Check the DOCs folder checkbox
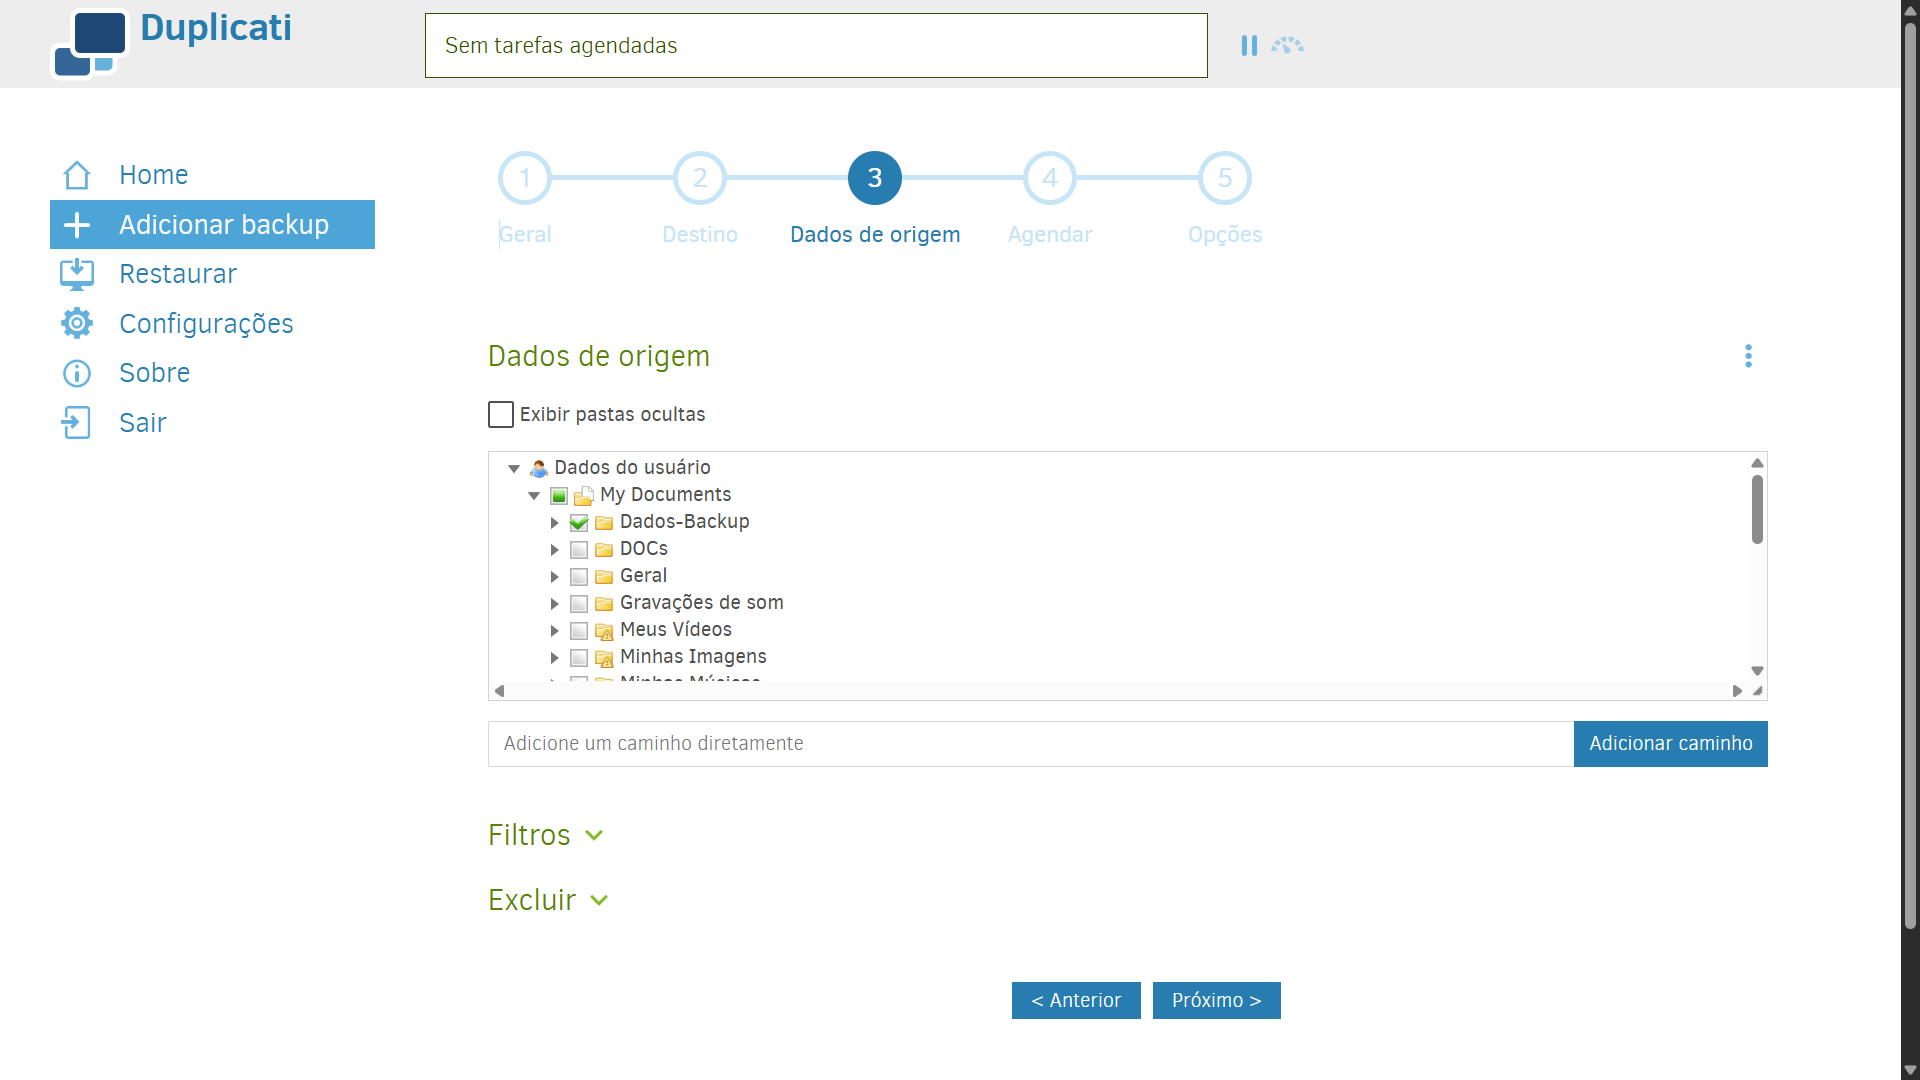The width and height of the screenshot is (1920, 1080). [x=579, y=549]
